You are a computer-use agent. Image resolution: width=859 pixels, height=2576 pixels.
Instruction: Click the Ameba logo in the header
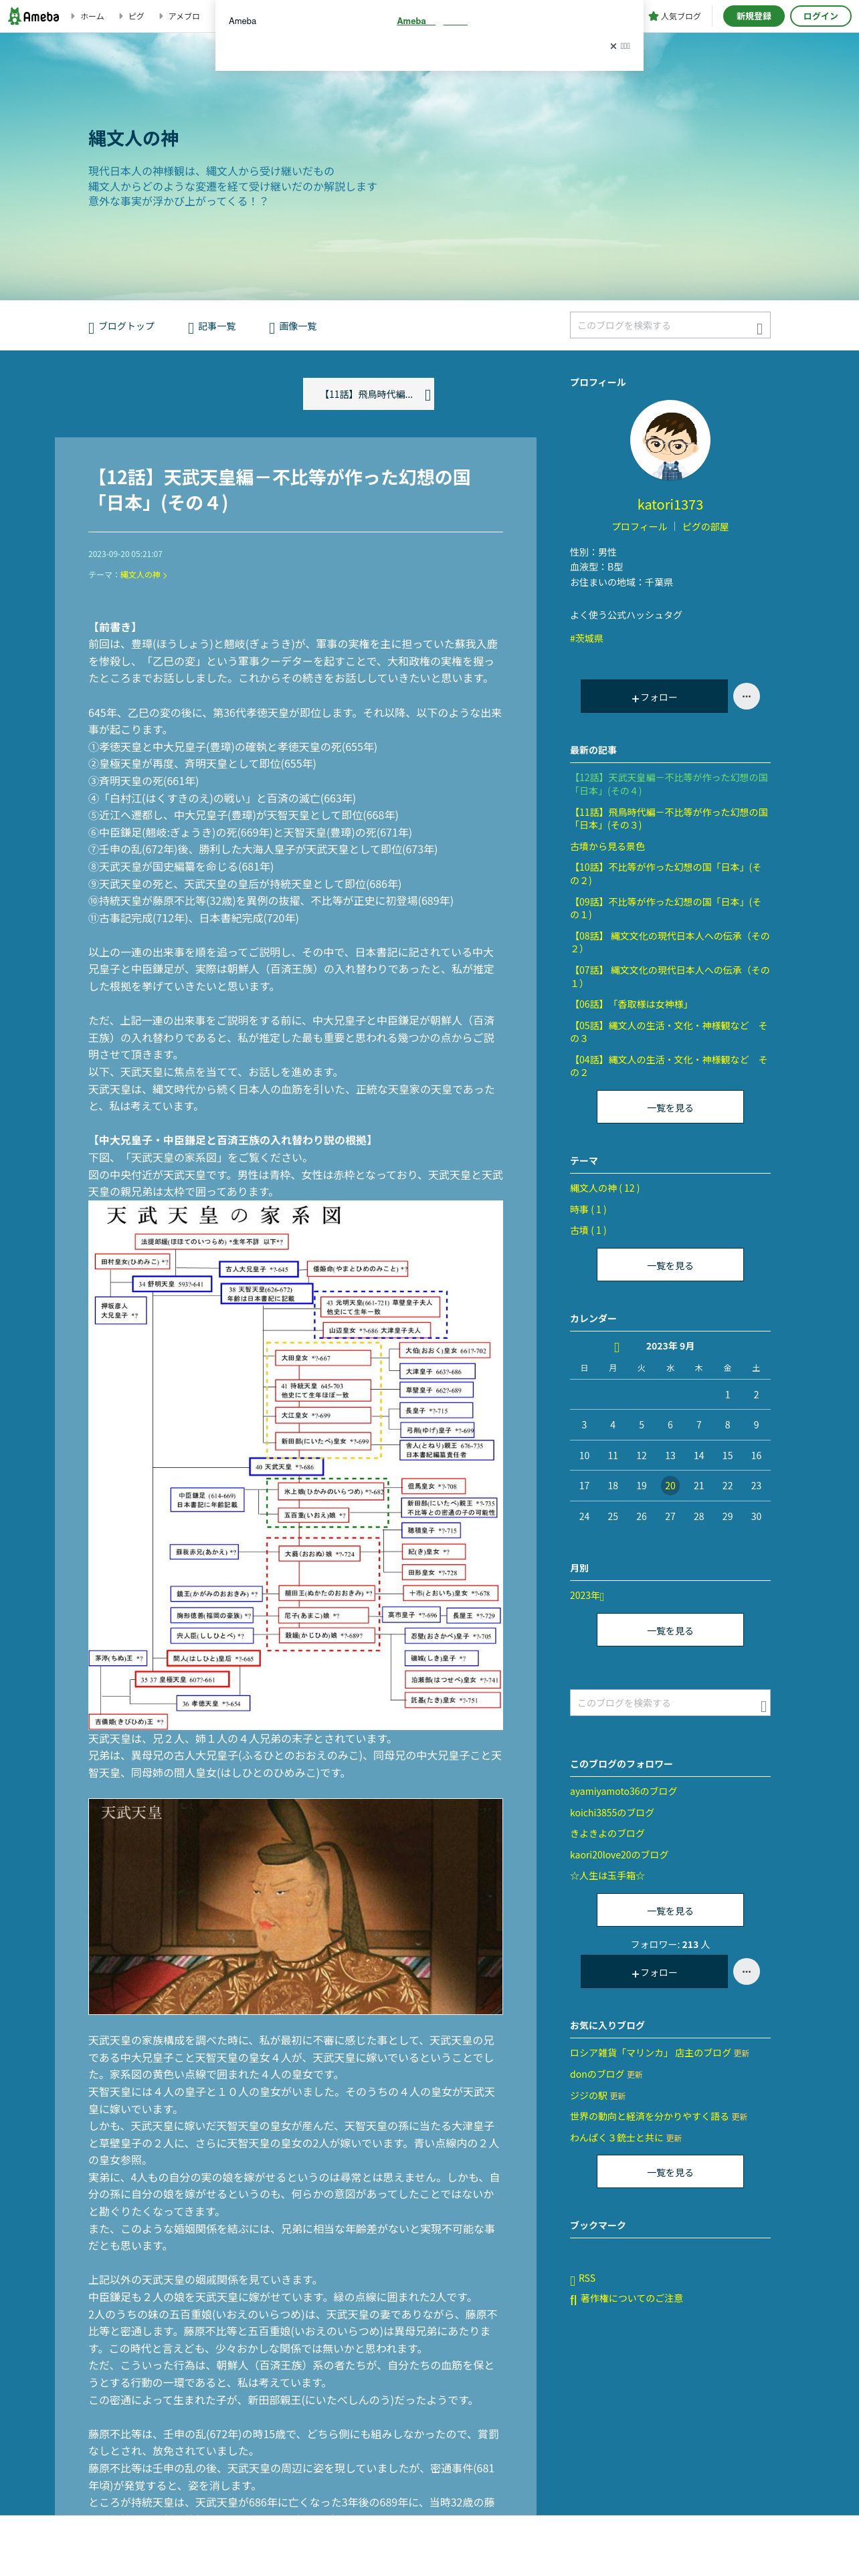pos(34,16)
